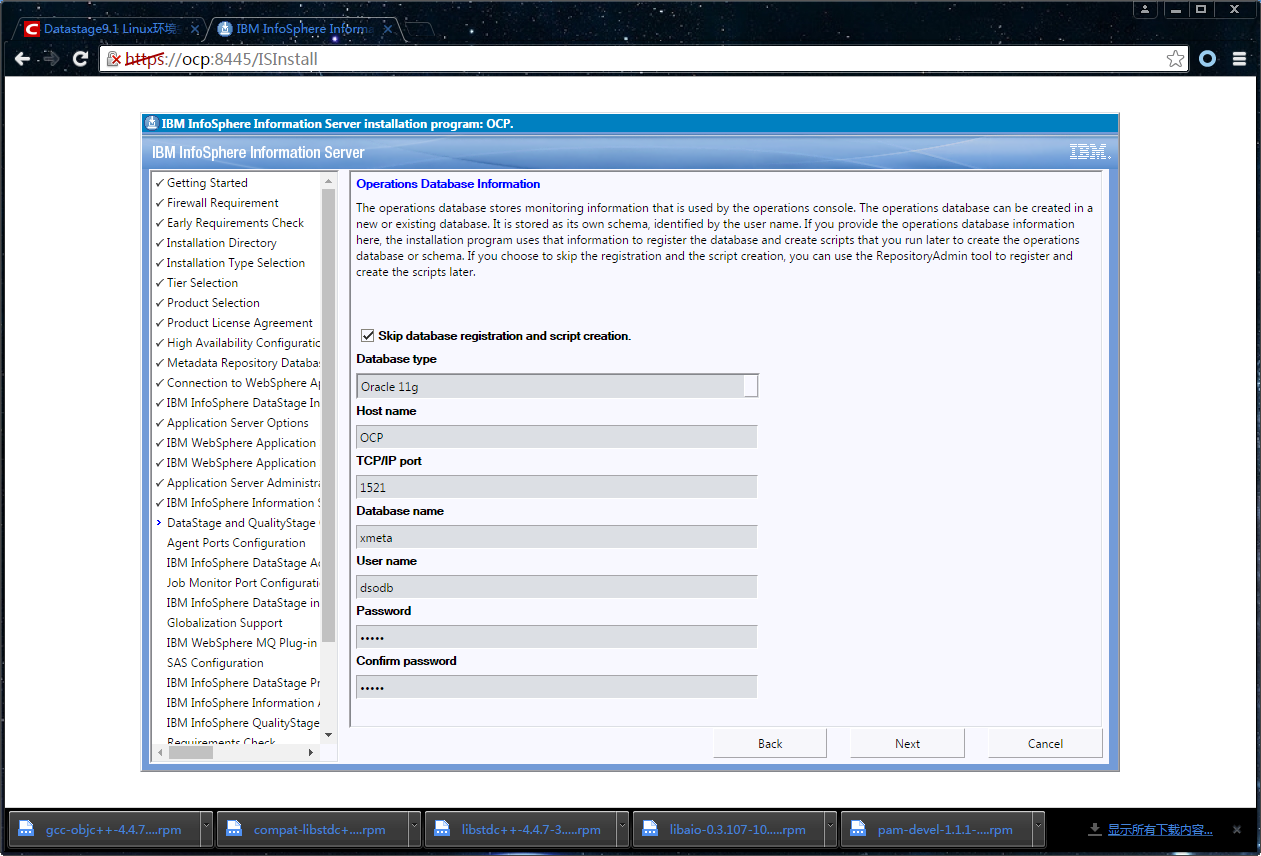The image size is (1261, 856).
Task: Select the Early Requirements Check step
Action: [235, 223]
